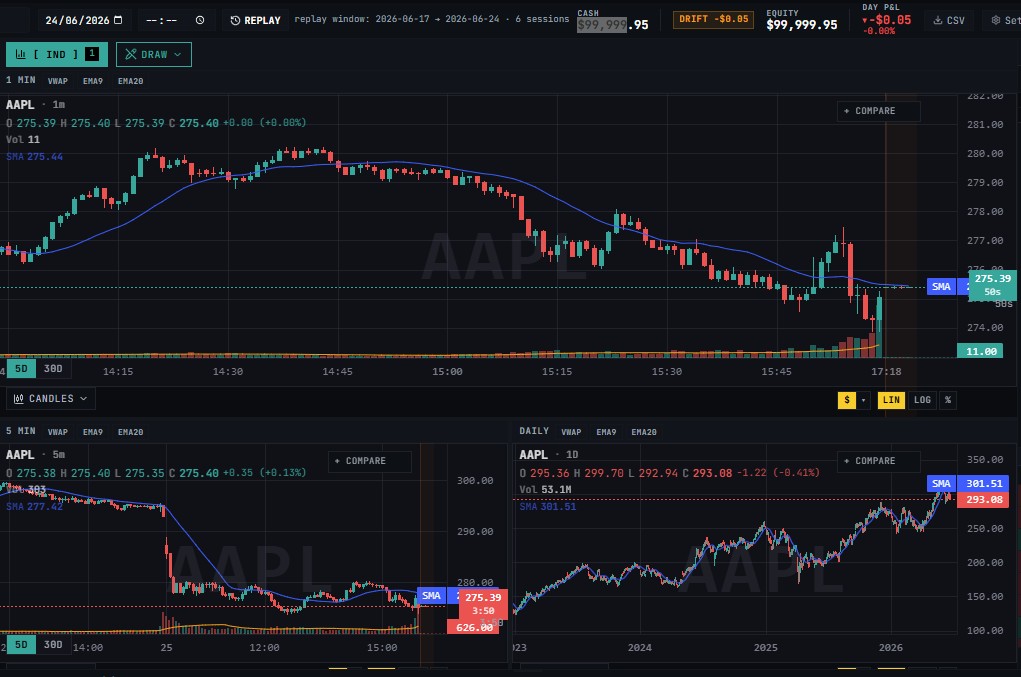Click the replay window session text
Image resolution: width=1021 pixels, height=677 pixels.
[432, 19]
